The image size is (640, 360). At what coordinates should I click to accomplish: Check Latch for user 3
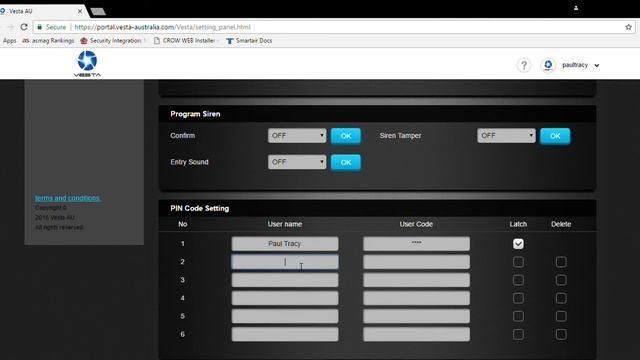coord(518,280)
